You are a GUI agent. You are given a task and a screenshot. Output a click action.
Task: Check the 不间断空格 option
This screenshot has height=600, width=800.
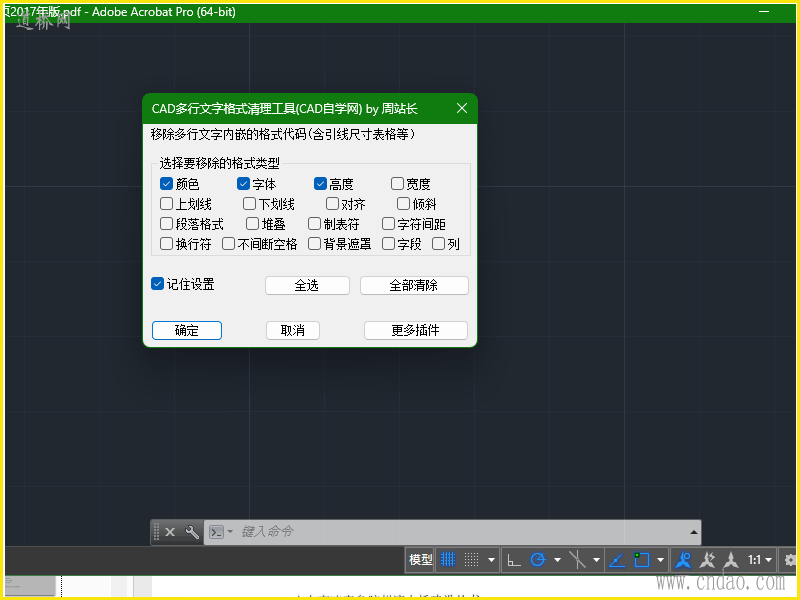point(228,243)
